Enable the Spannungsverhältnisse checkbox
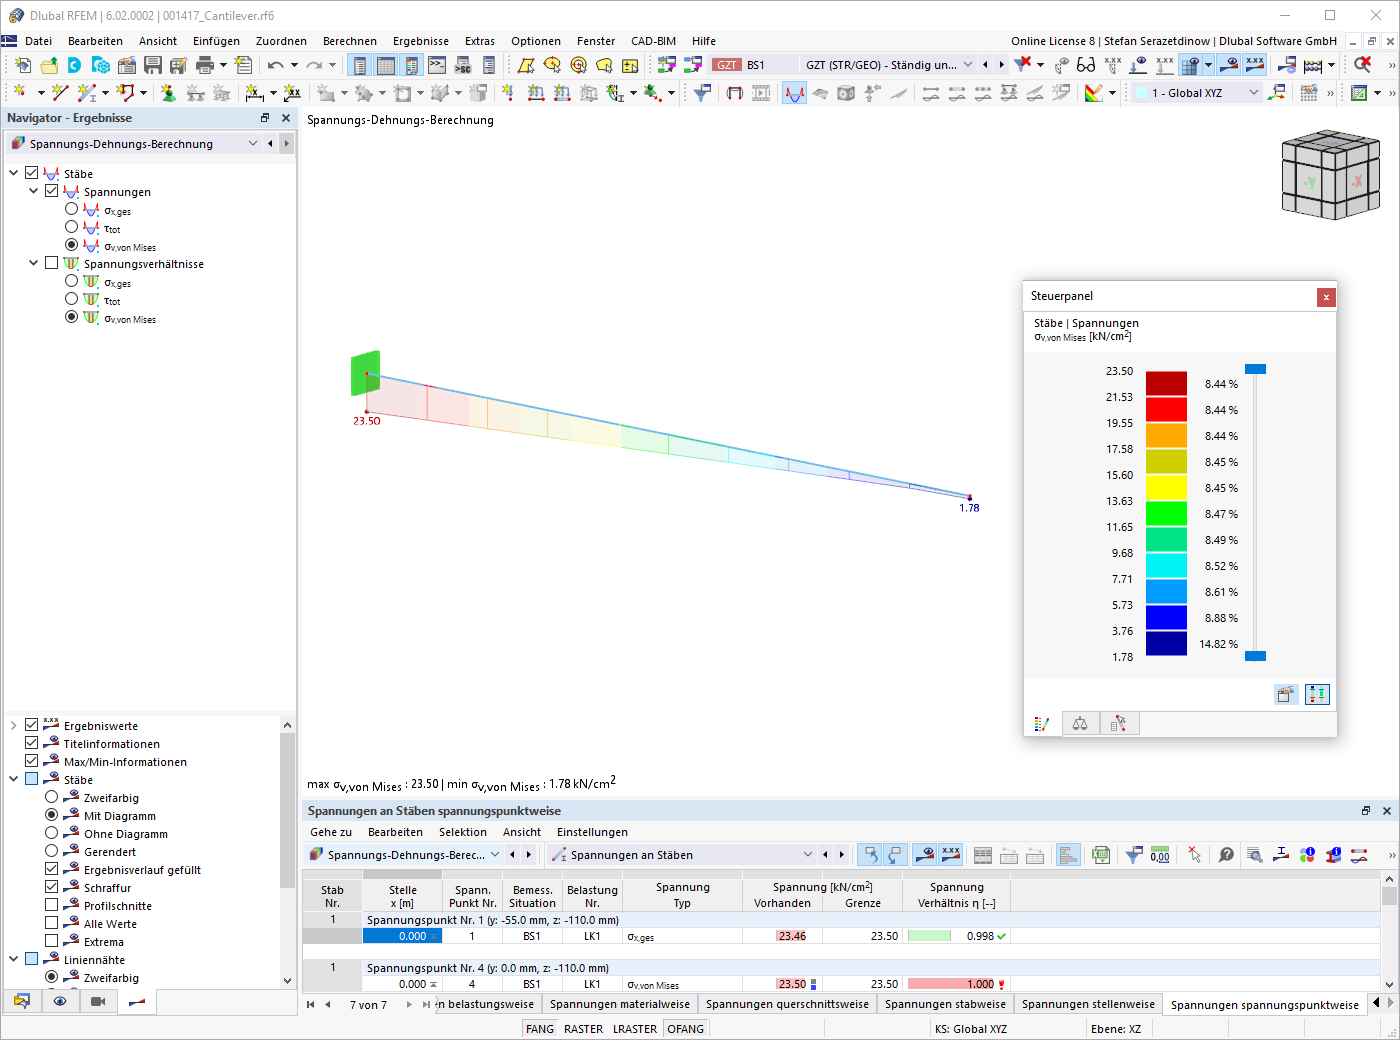 tap(52, 263)
